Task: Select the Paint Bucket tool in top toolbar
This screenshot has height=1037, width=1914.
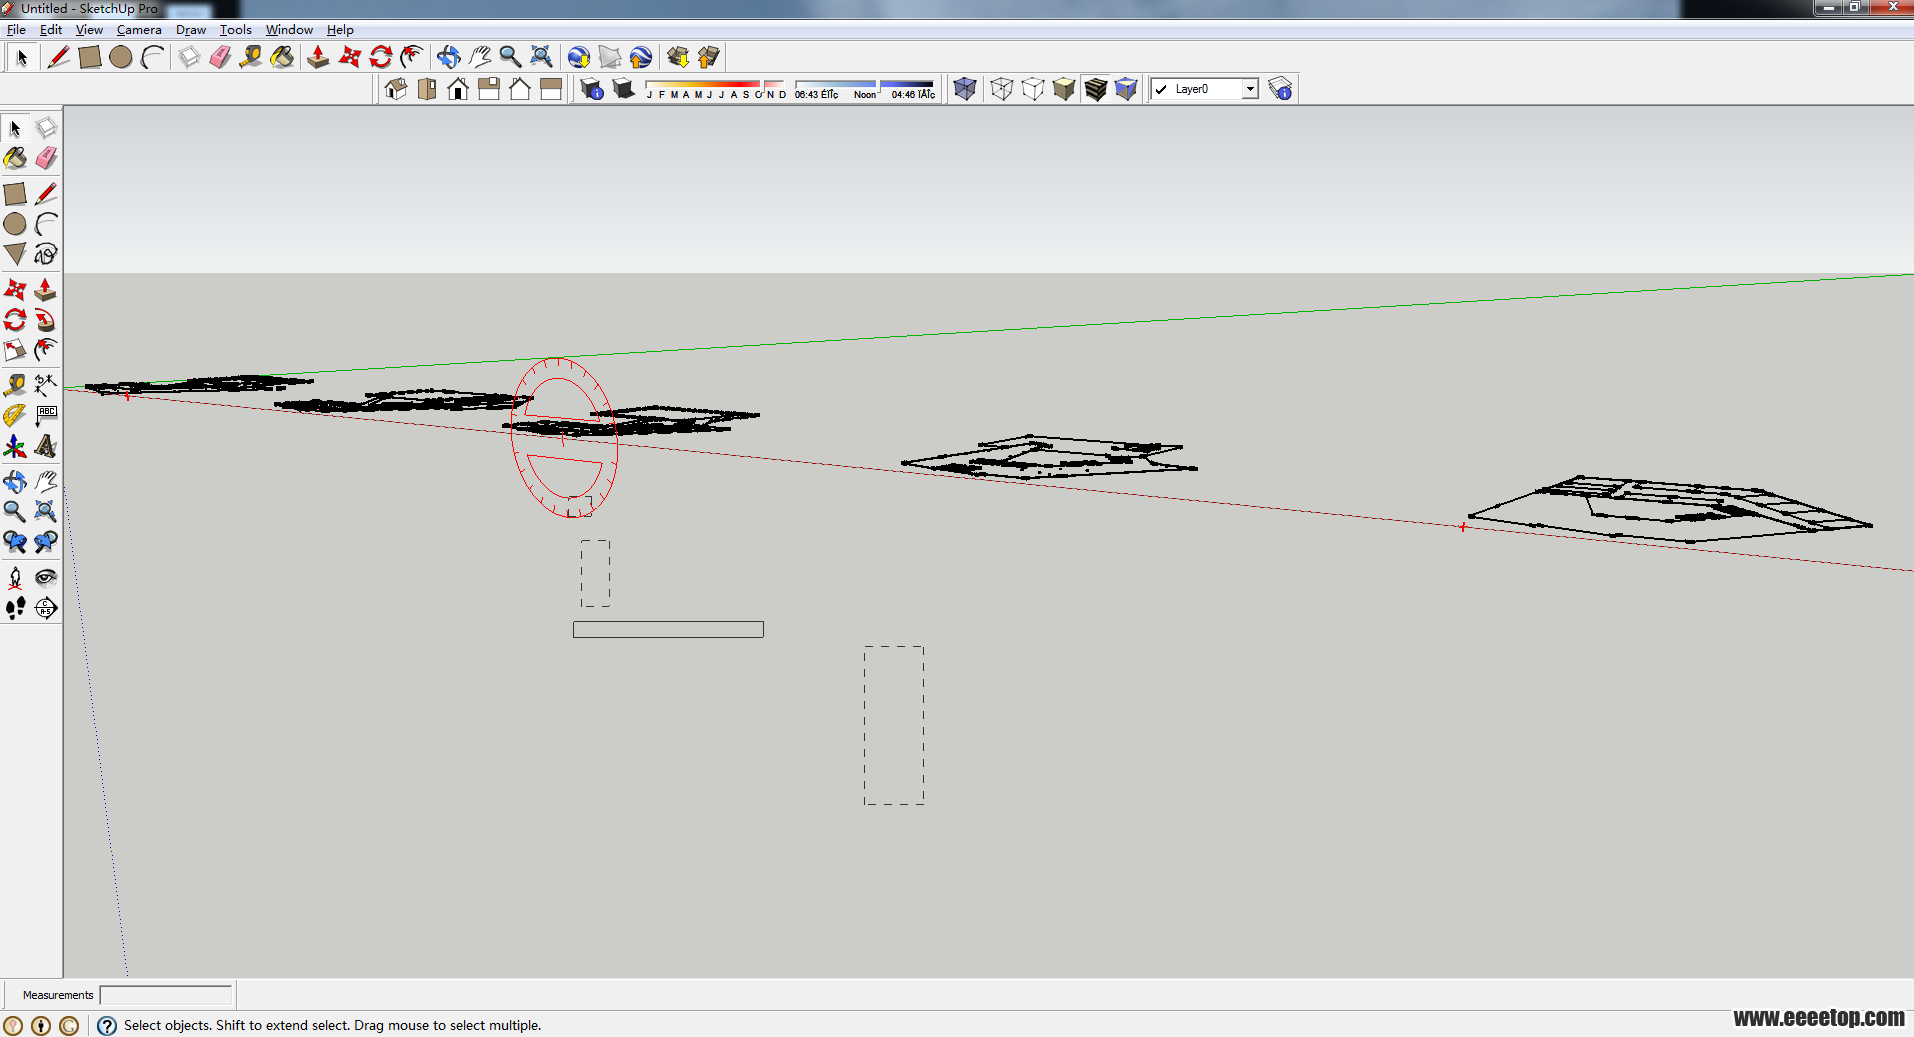Action: [282, 57]
